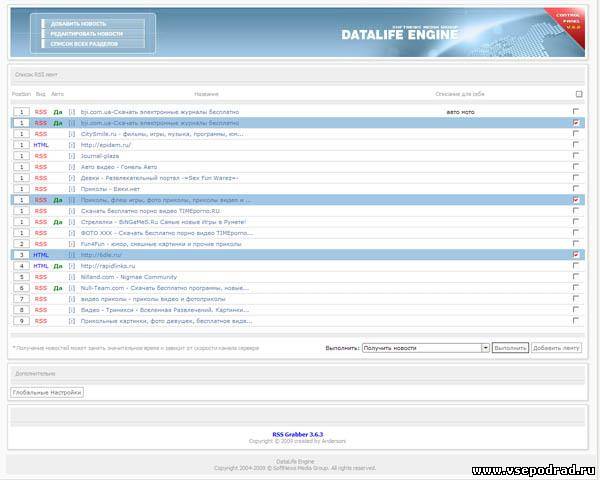Open info [i] for Null-Team.com feed
Image resolution: width=600 pixels, height=480 pixels.
72,288
